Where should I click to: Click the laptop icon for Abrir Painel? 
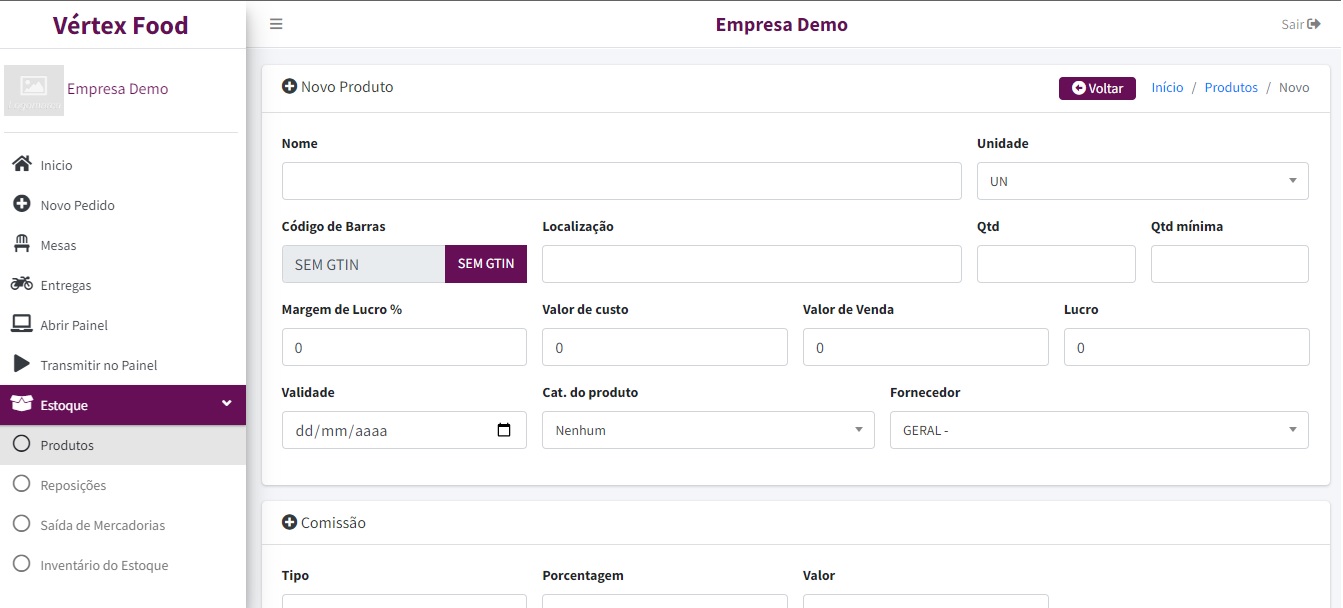21,324
